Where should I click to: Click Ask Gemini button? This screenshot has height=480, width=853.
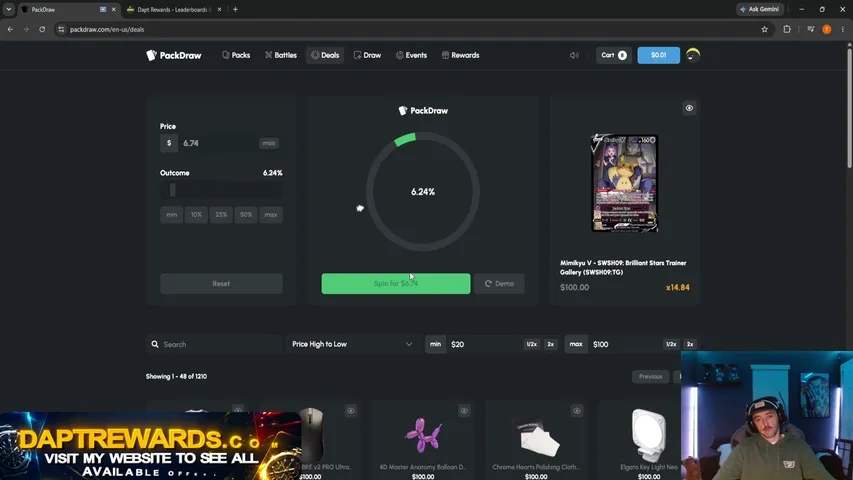tap(759, 9)
